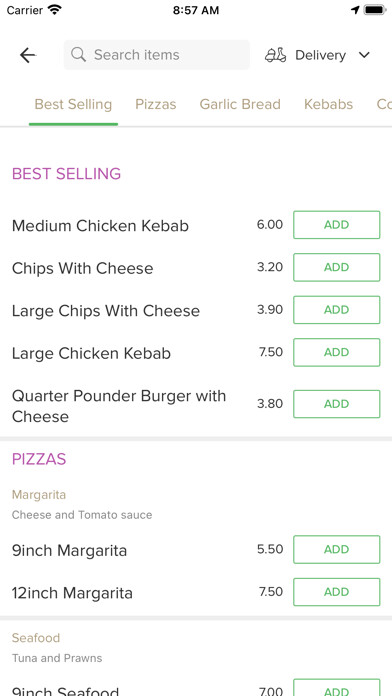Tap the Medium Chicken Kebab item name

[x=100, y=226]
